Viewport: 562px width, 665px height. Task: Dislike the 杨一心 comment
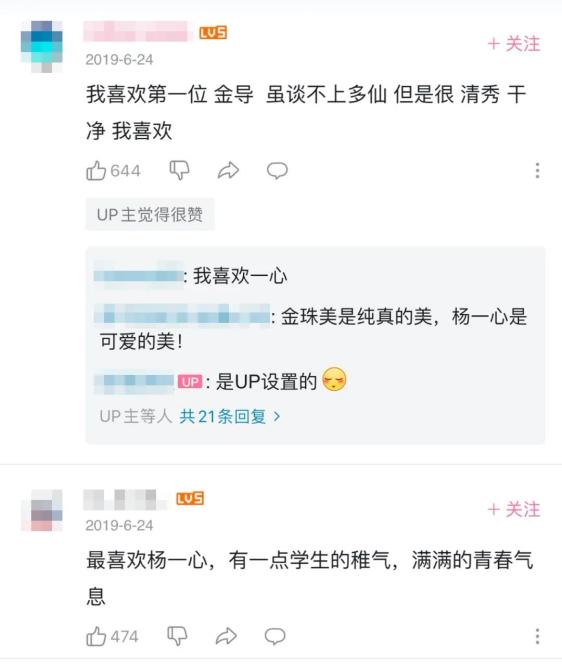point(177,636)
